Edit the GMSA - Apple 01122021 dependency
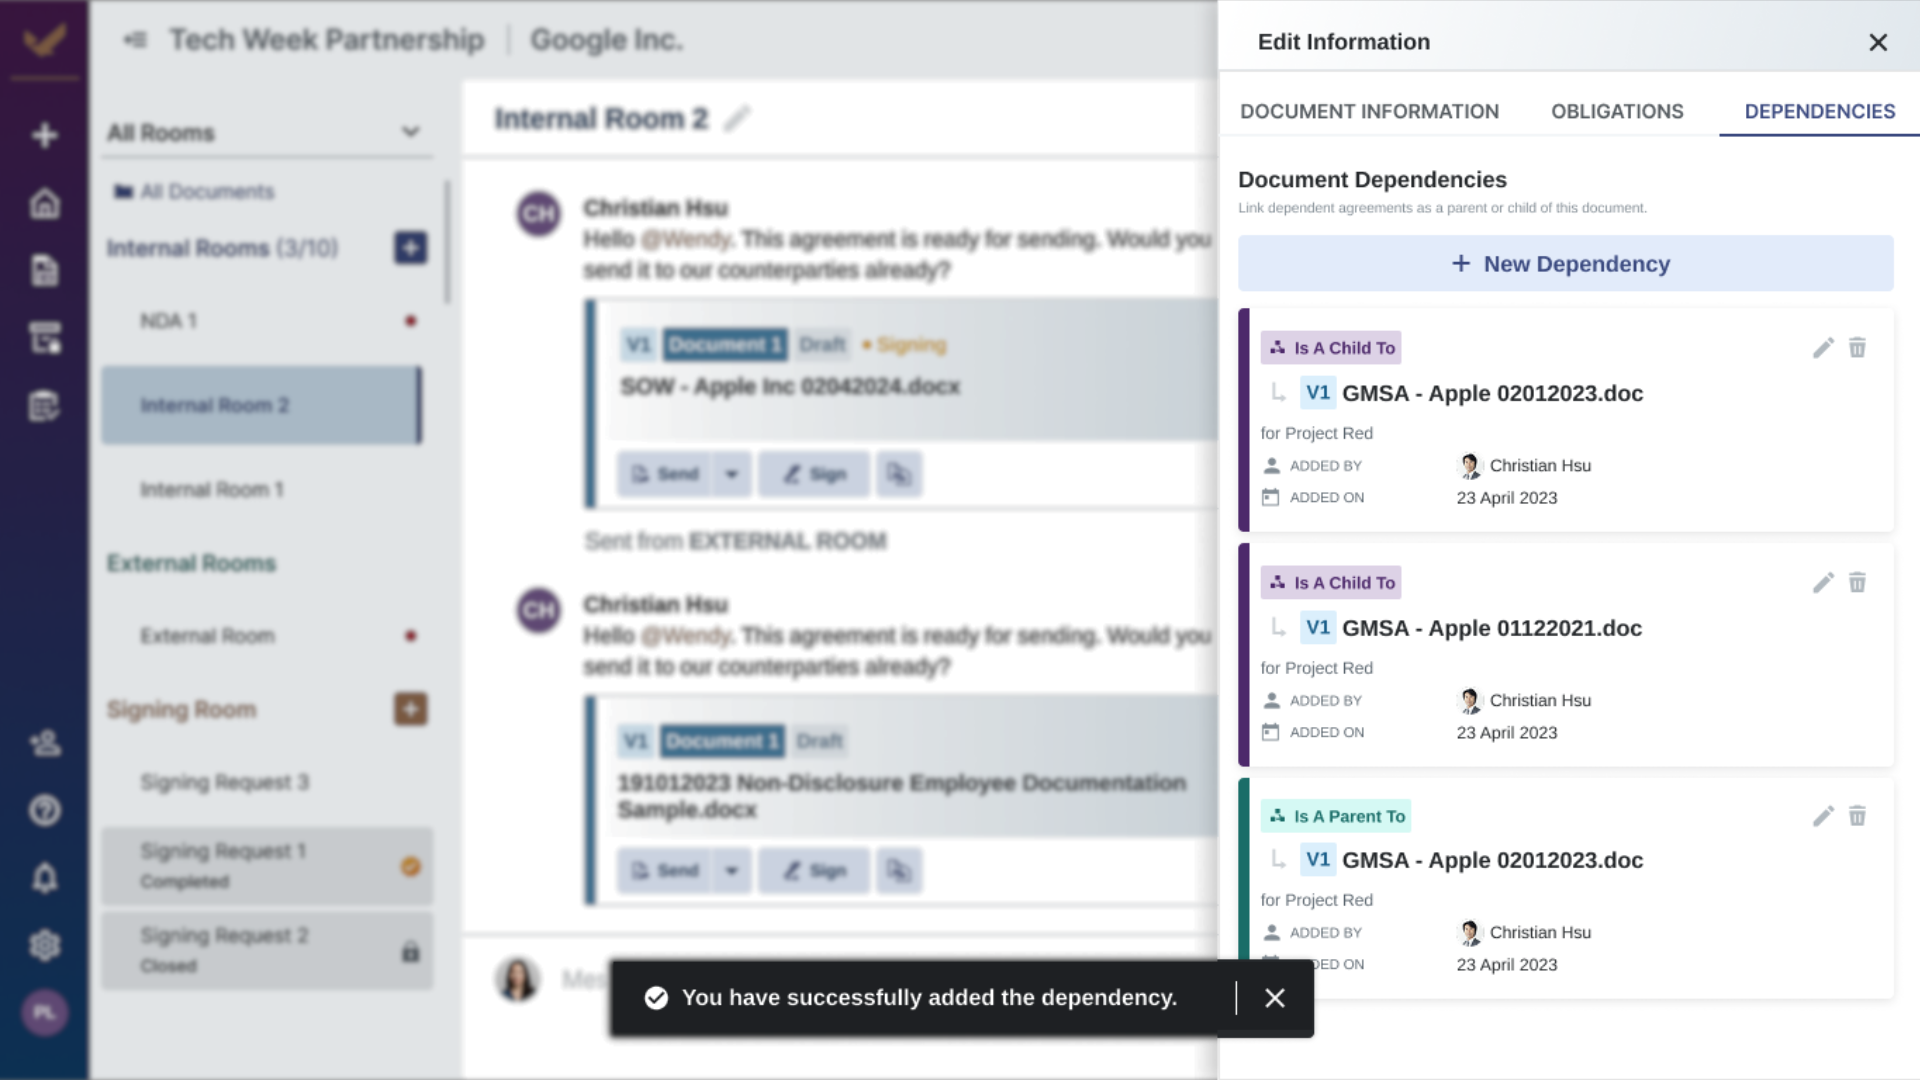1920x1080 pixels. click(x=1823, y=583)
